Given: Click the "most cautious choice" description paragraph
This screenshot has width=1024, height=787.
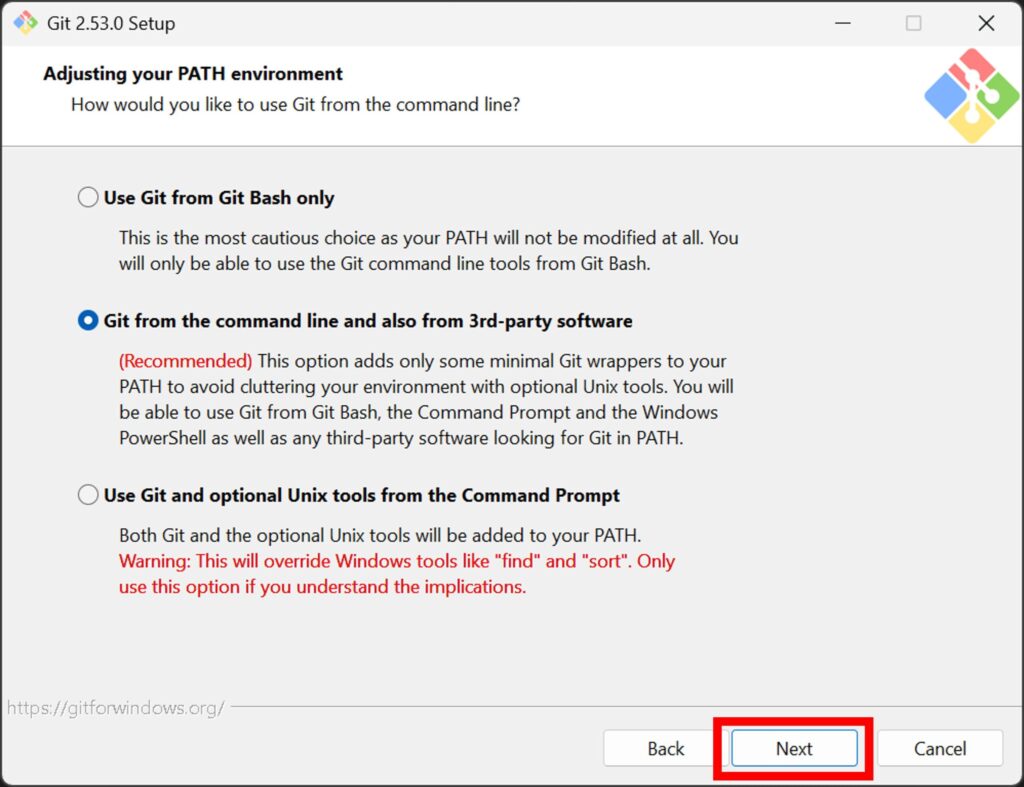Looking at the screenshot, I should coord(428,251).
